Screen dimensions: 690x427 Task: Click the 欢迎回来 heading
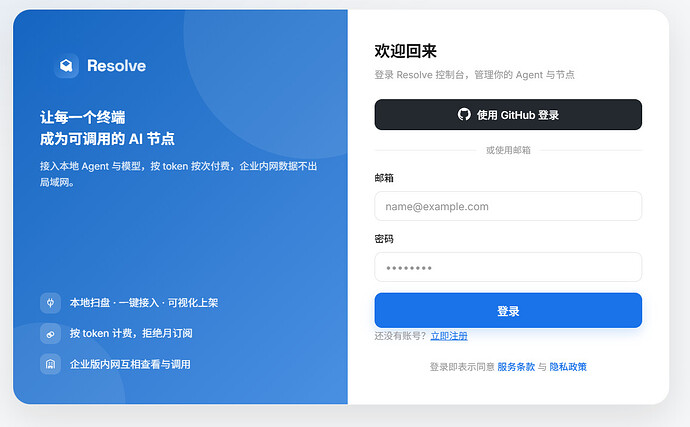pos(405,51)
